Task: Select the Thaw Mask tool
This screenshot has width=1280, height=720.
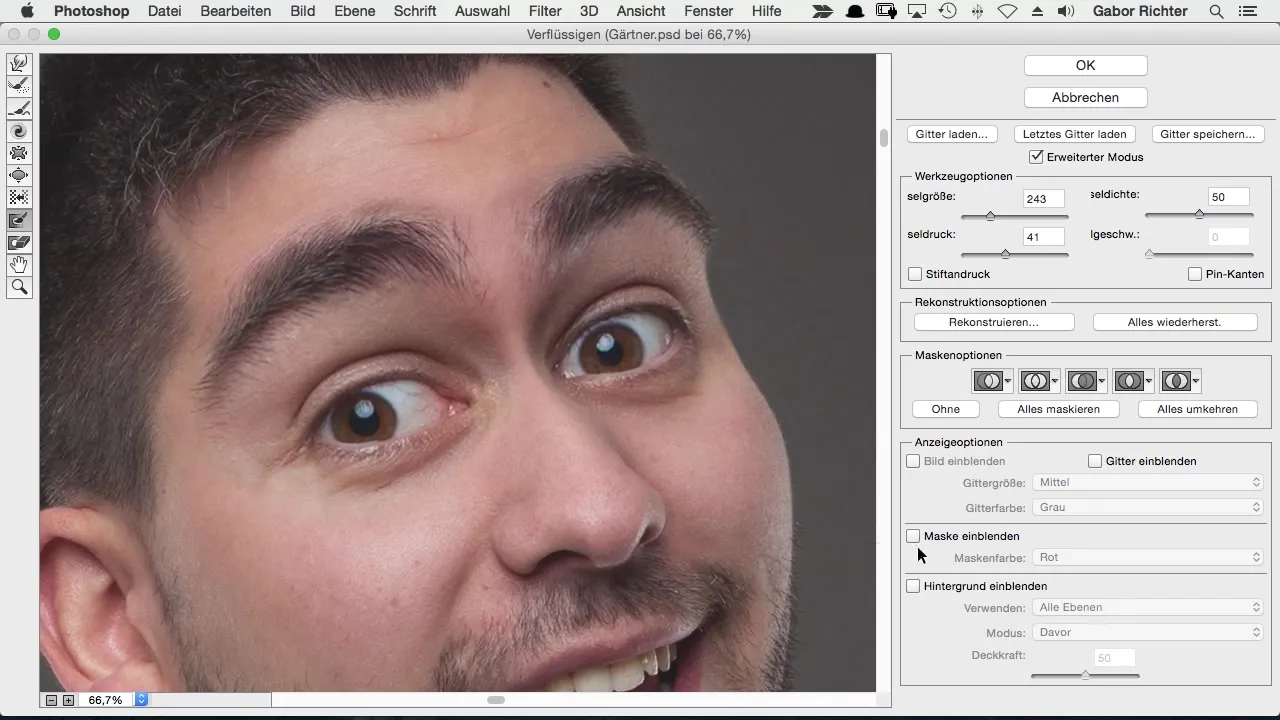Action: coord(19,242)
